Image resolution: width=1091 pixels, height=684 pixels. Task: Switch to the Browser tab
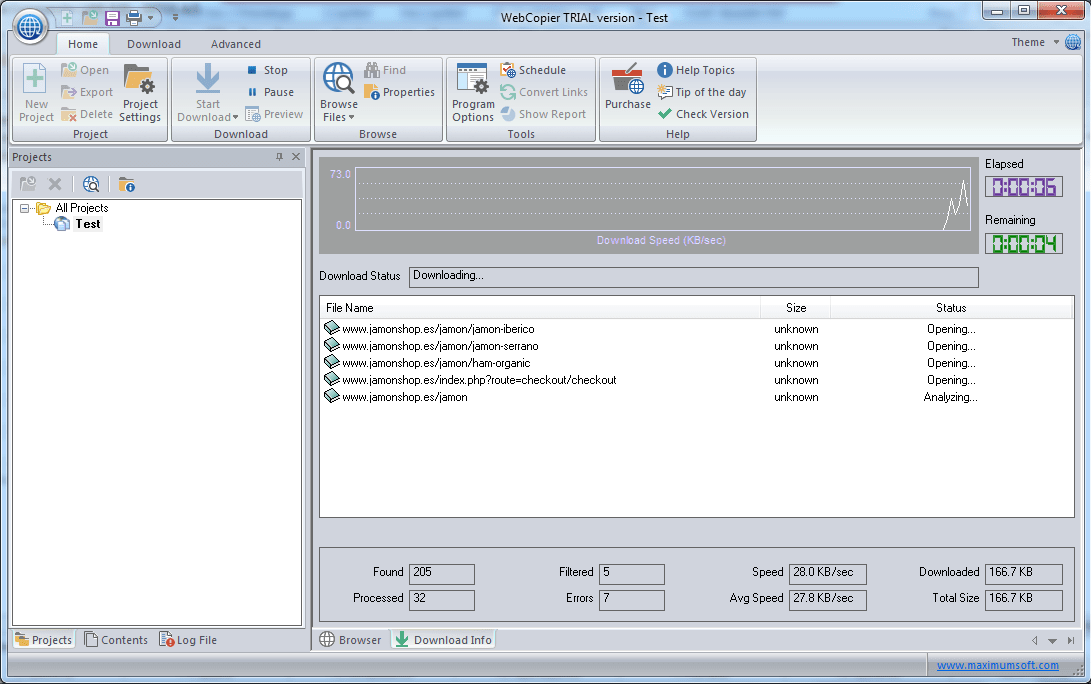350,639
